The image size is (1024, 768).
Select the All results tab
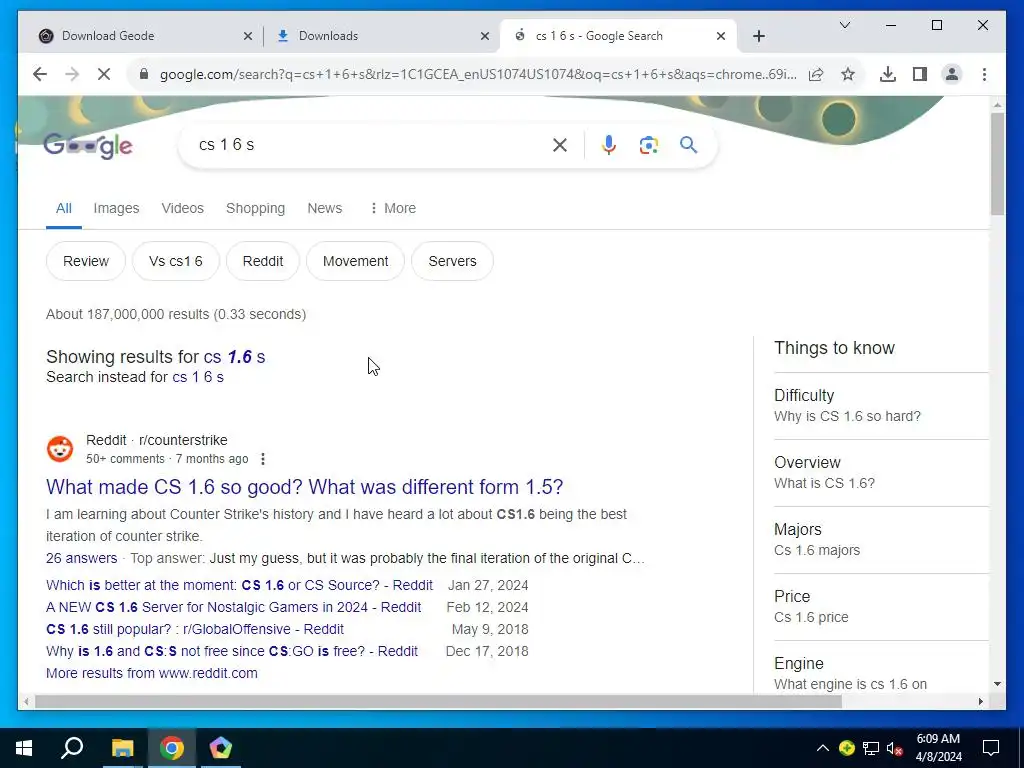click(63, 208)
